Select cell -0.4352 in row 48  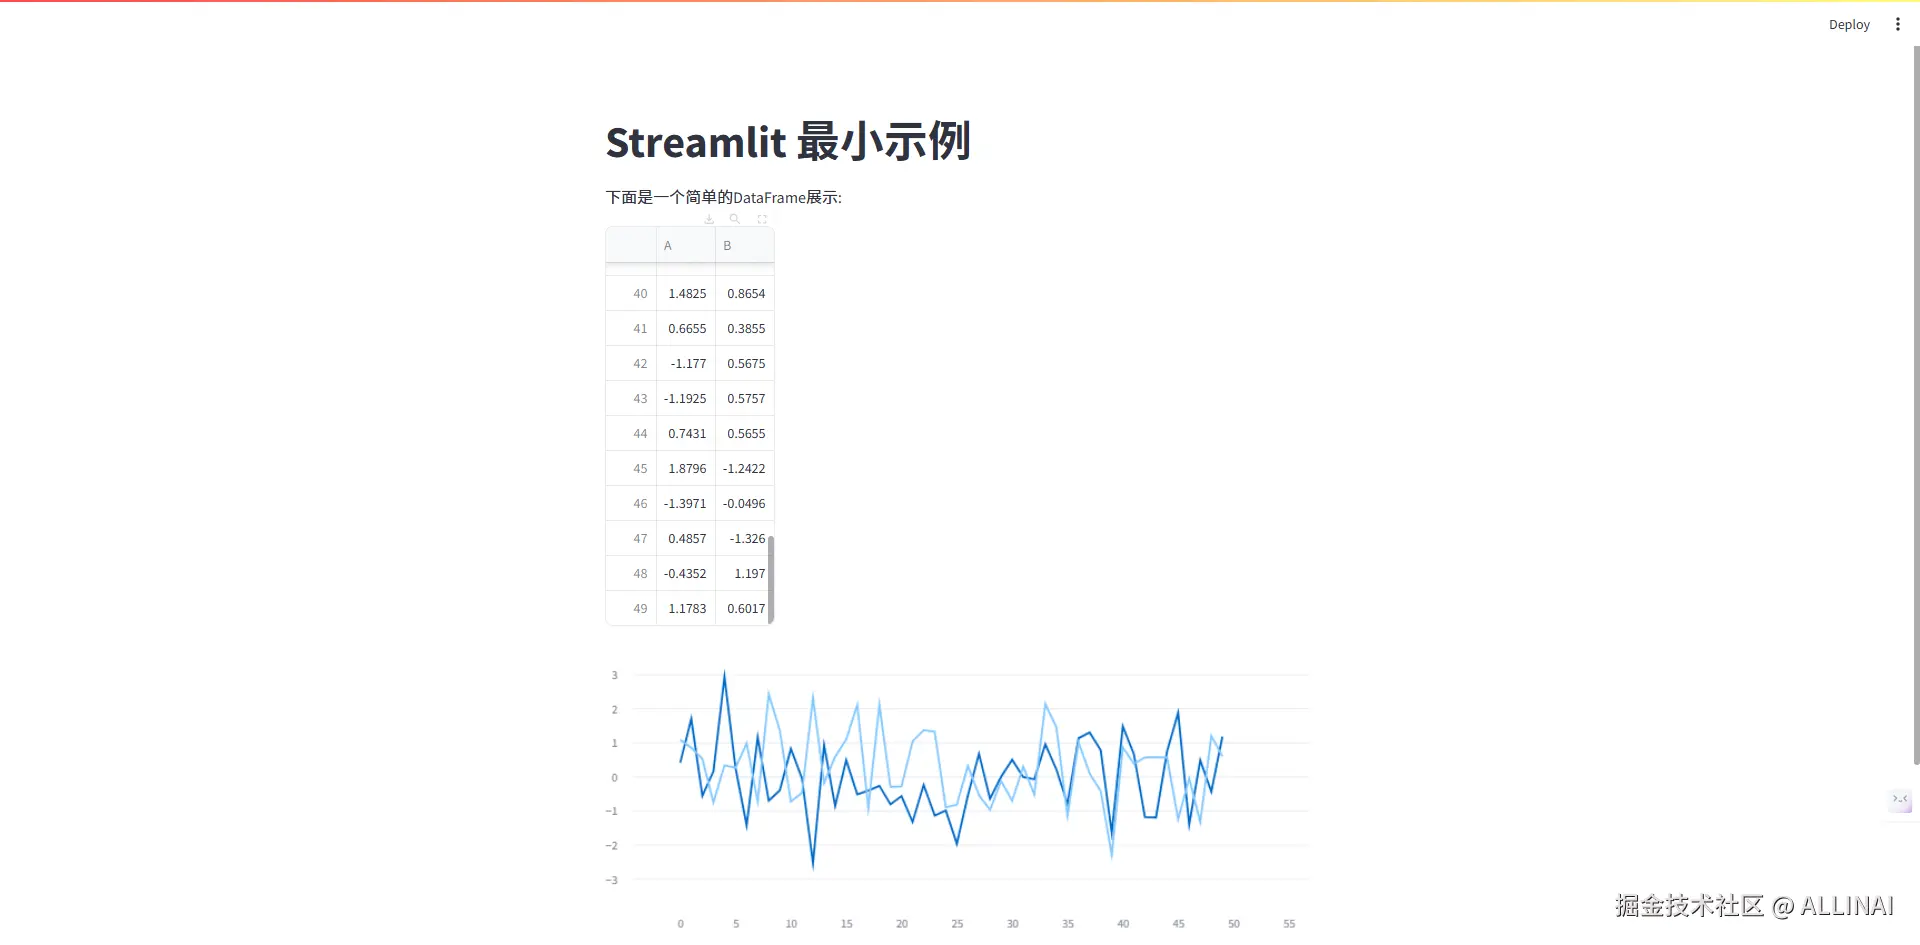point(686,574)
